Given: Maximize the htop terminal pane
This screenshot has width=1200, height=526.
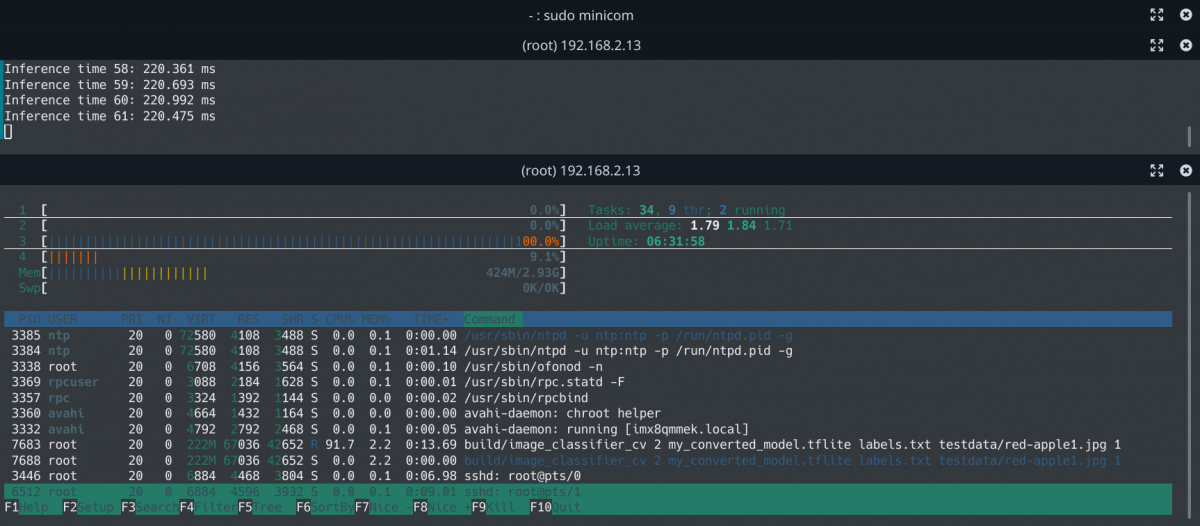Looking at the screenshot, I should coord(1157,171).
